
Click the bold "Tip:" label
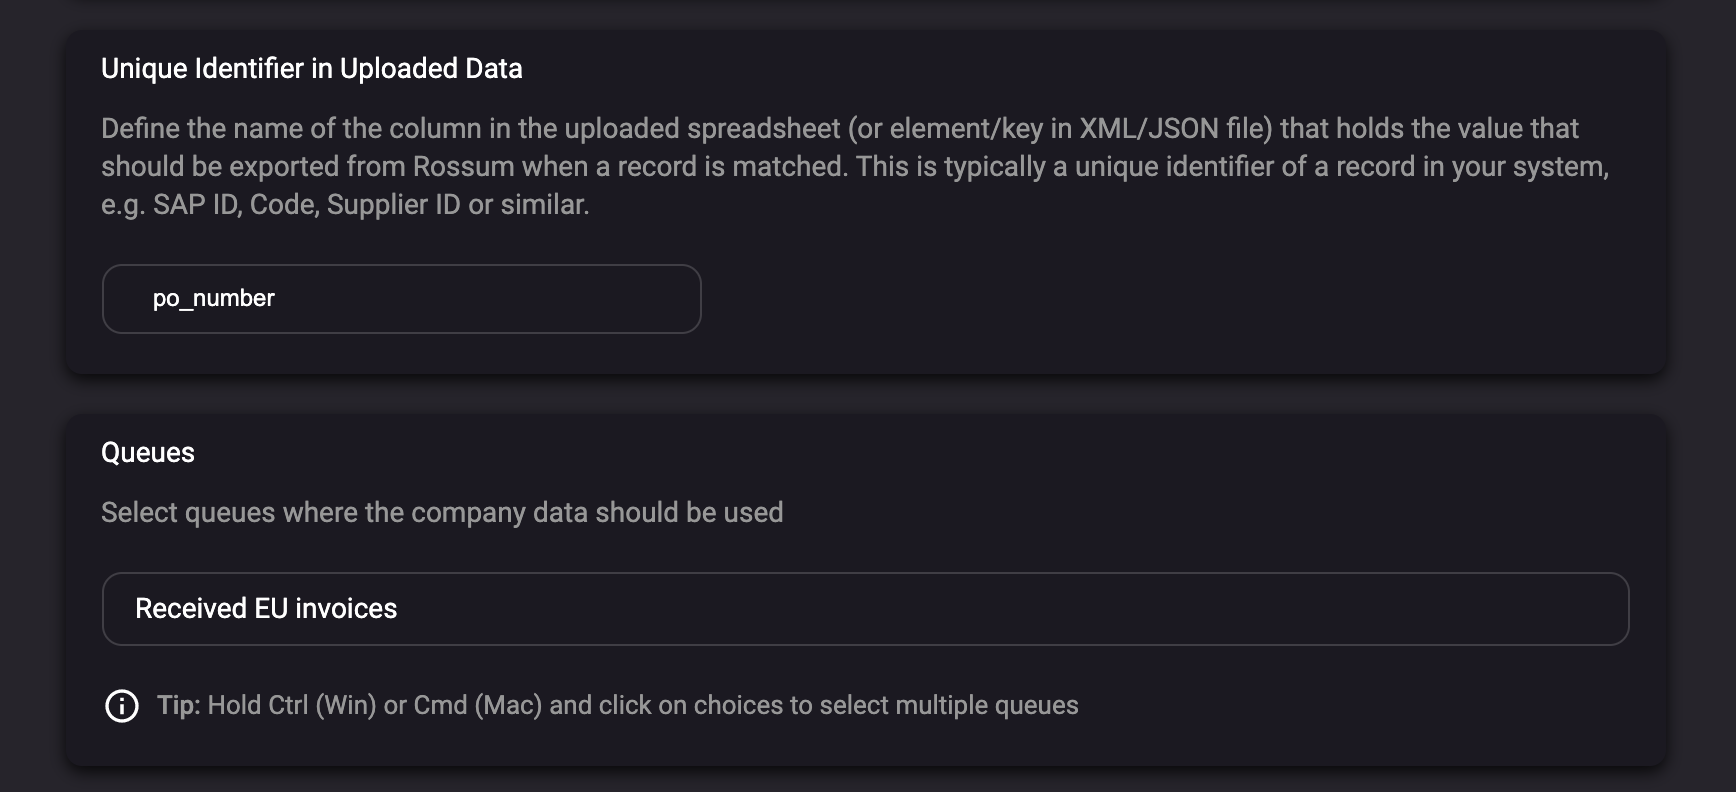pos(179,706)
